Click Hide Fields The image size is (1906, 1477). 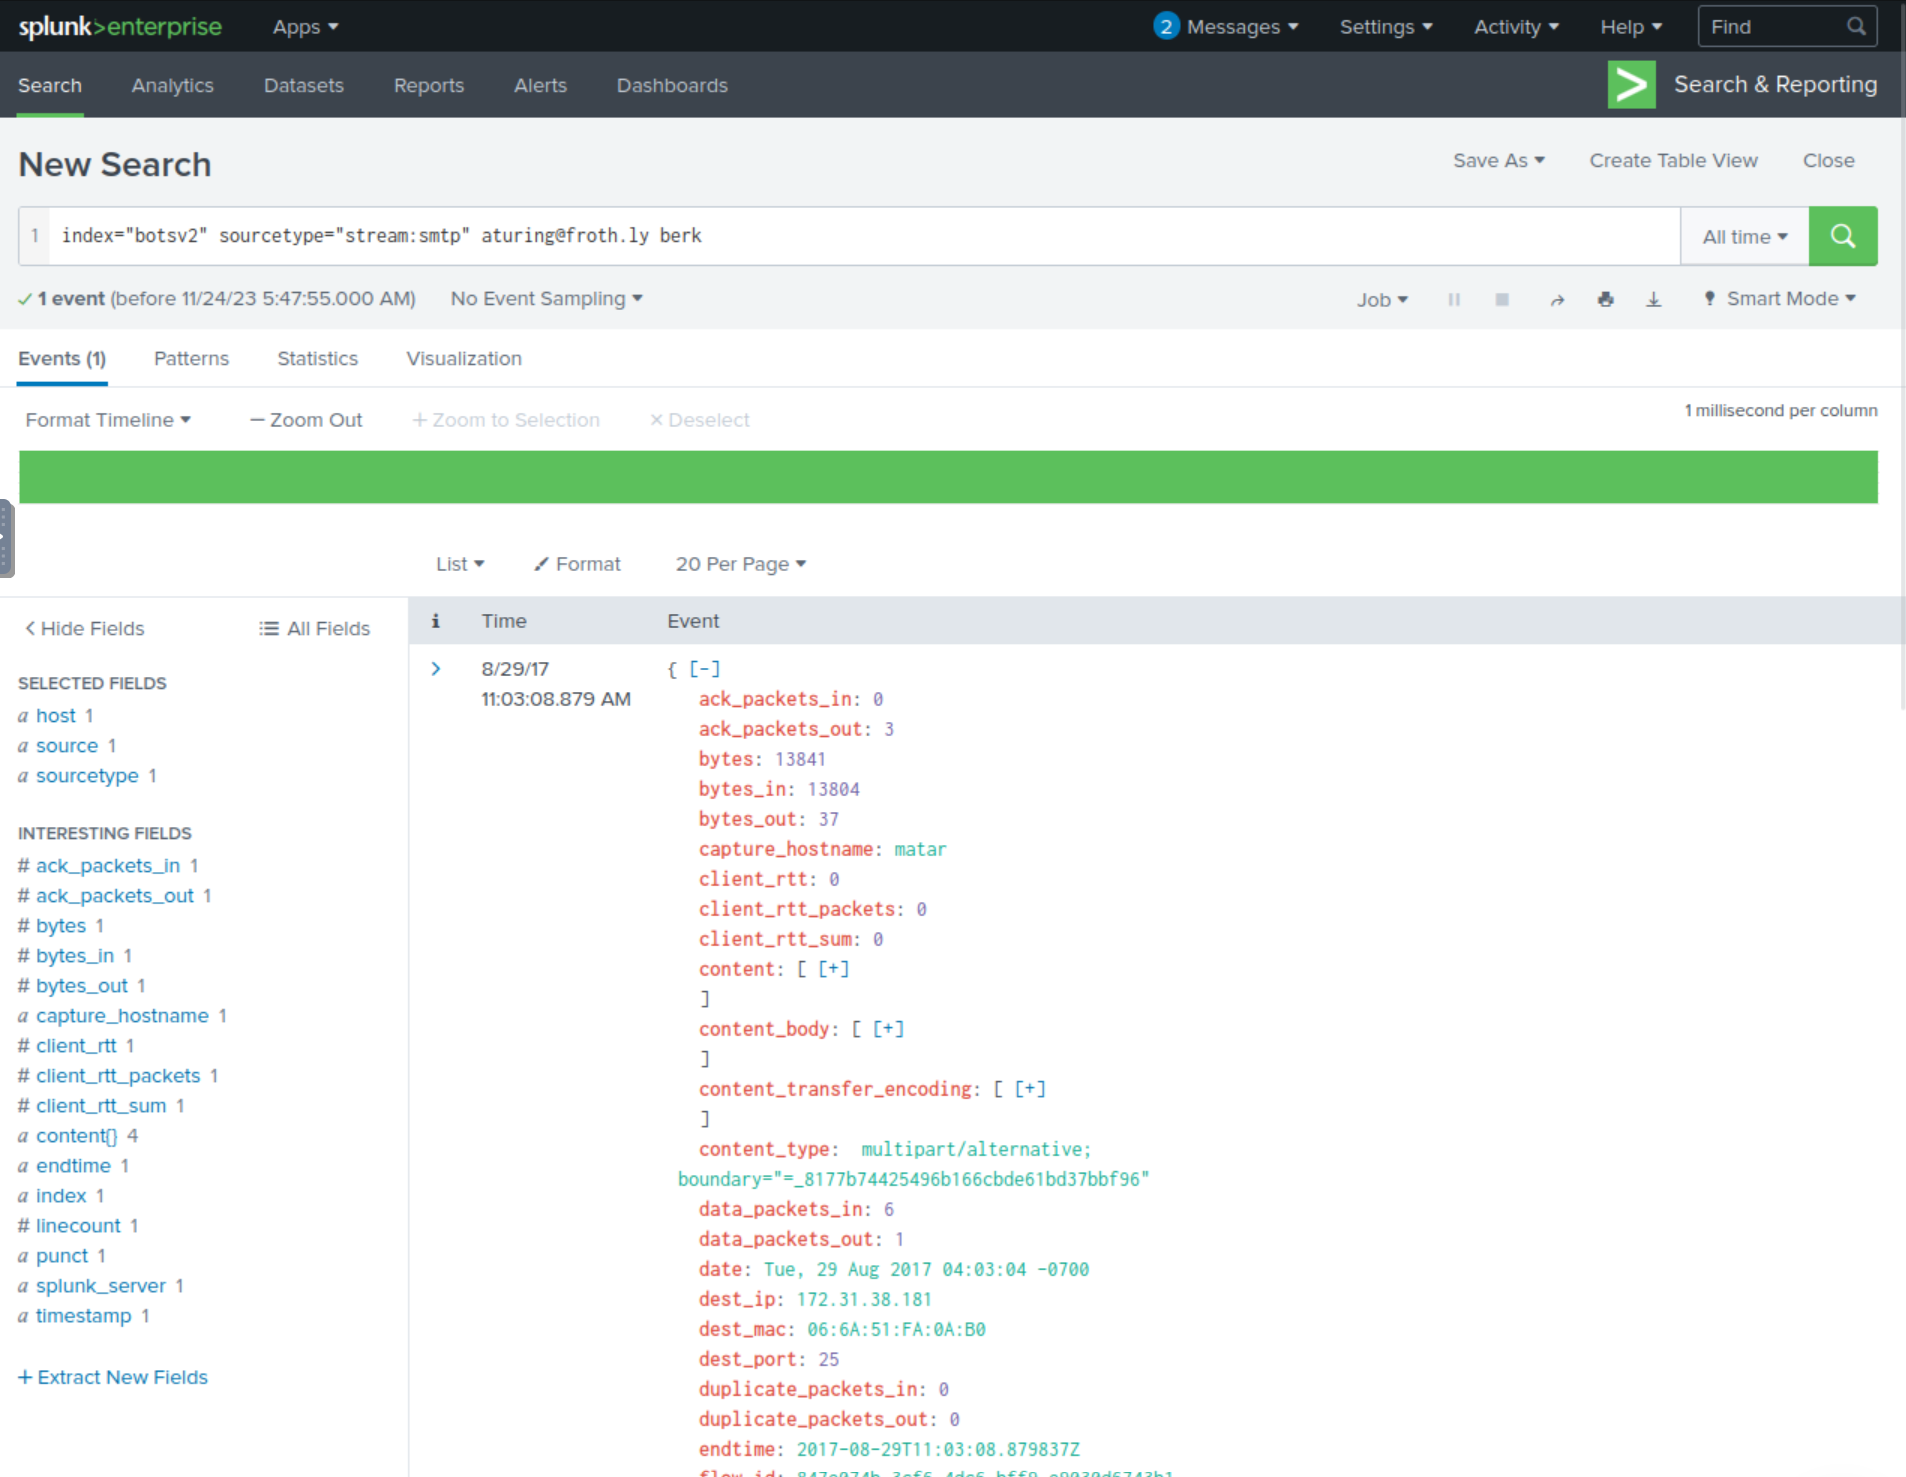tap(85, 629)
